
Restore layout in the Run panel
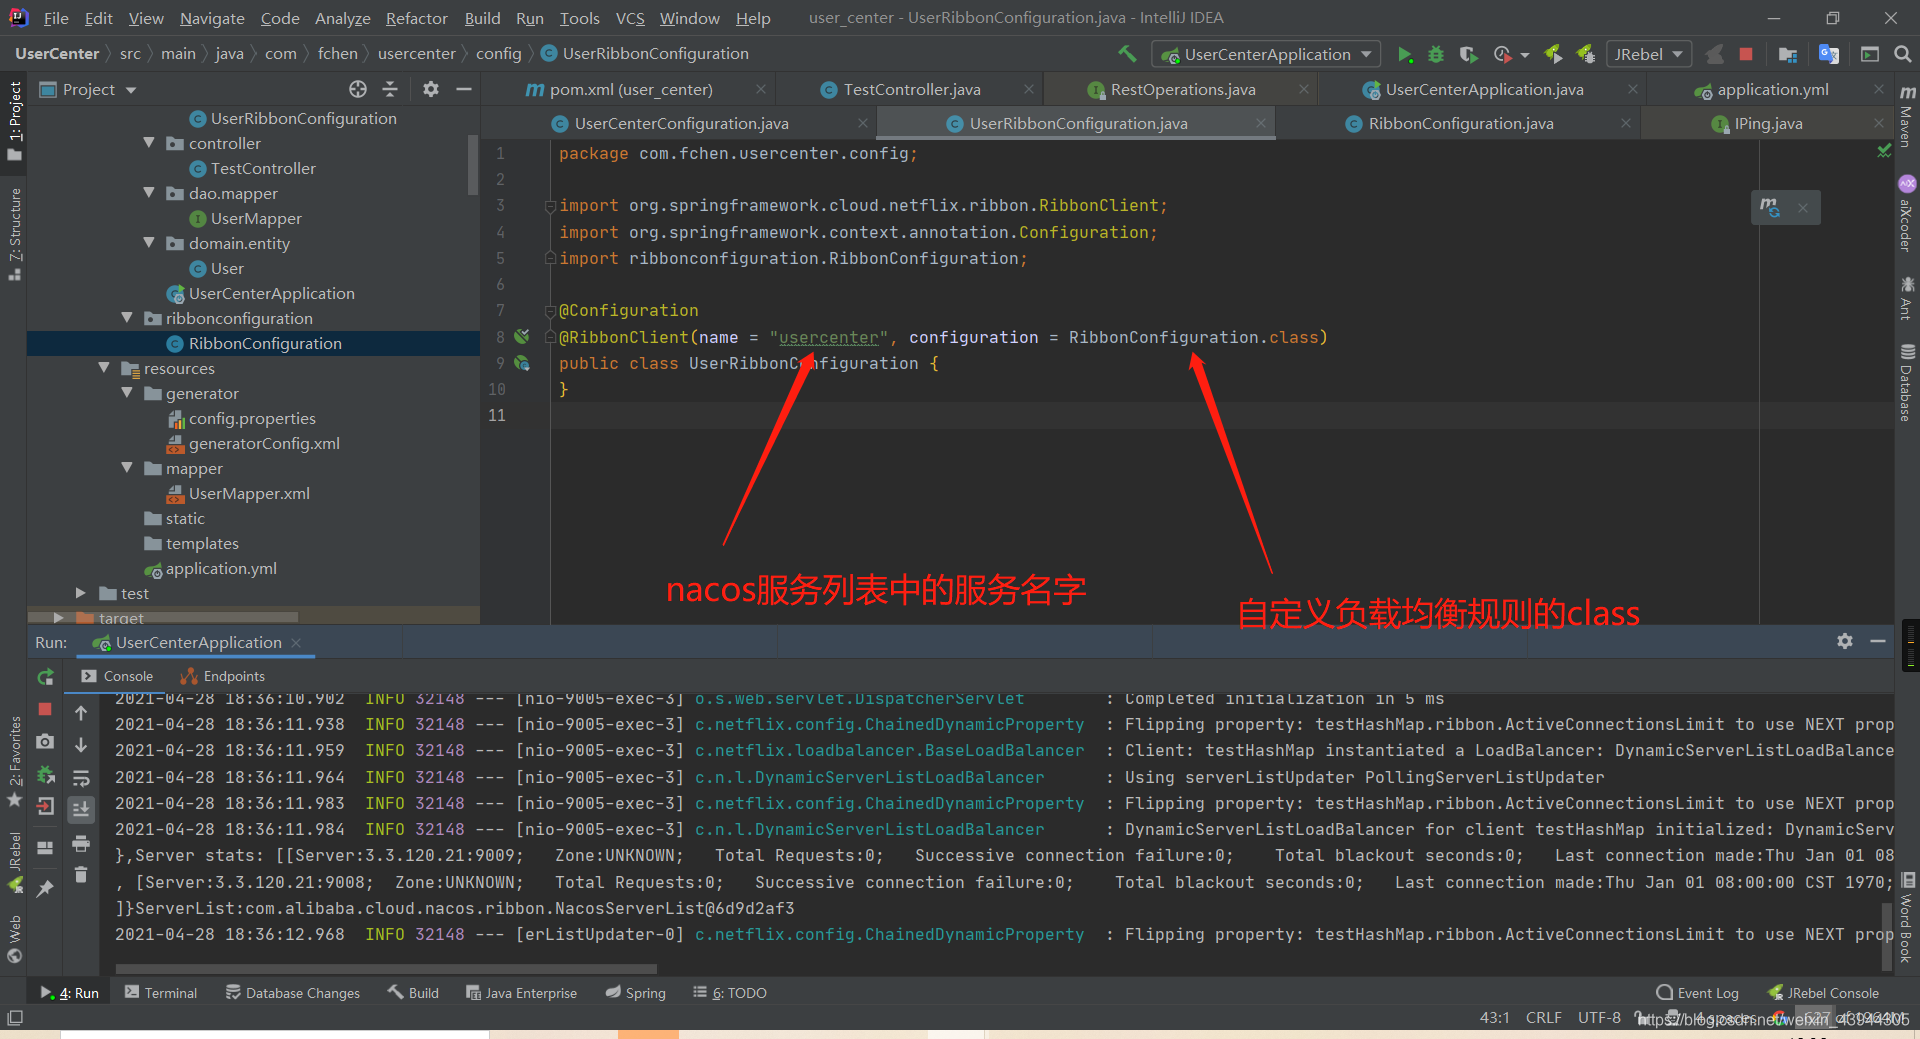click(x=45, y=848)
